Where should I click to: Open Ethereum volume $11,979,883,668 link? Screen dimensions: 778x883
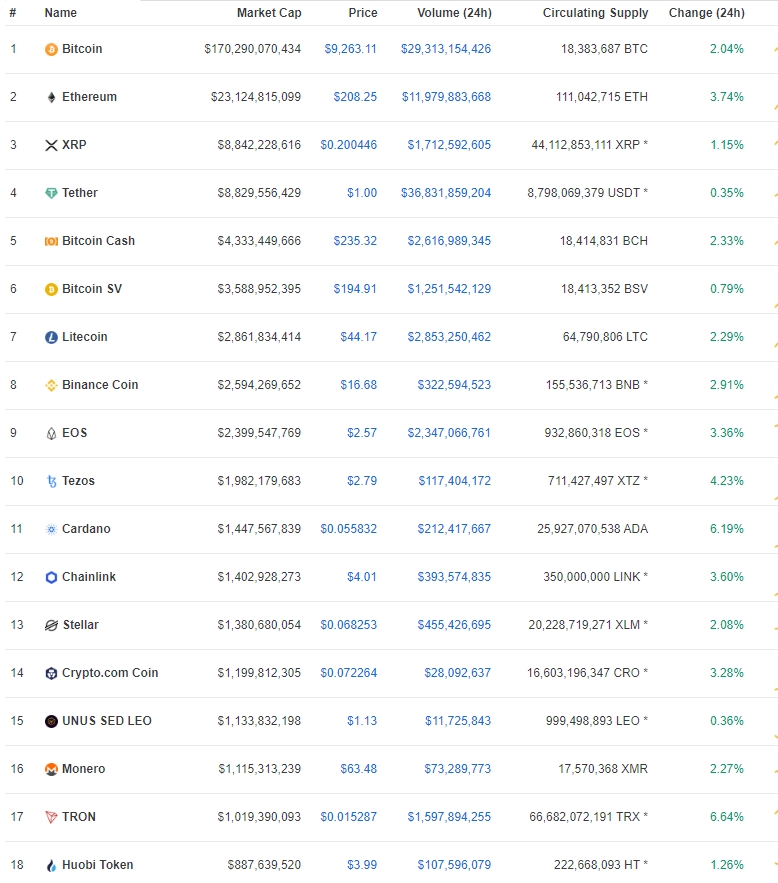pyautogui.click(x=446, y=97)
